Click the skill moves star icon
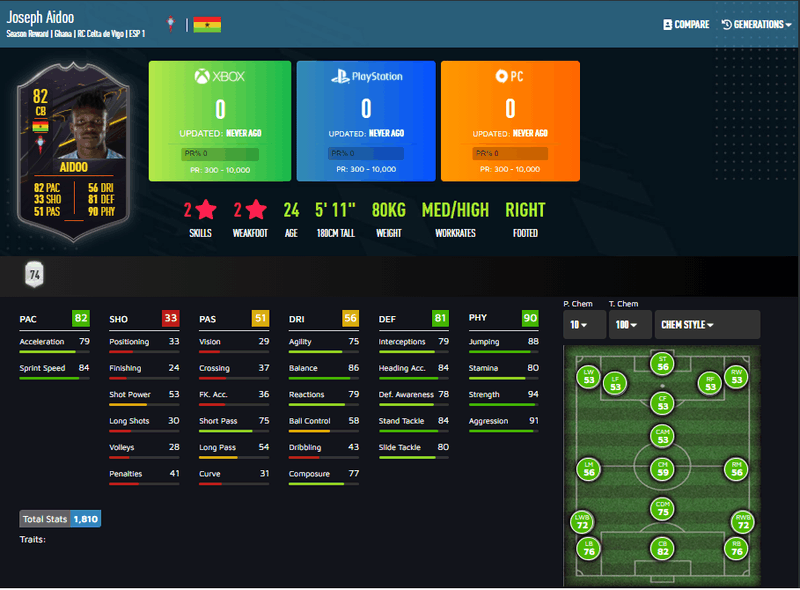 click(206, 210)
